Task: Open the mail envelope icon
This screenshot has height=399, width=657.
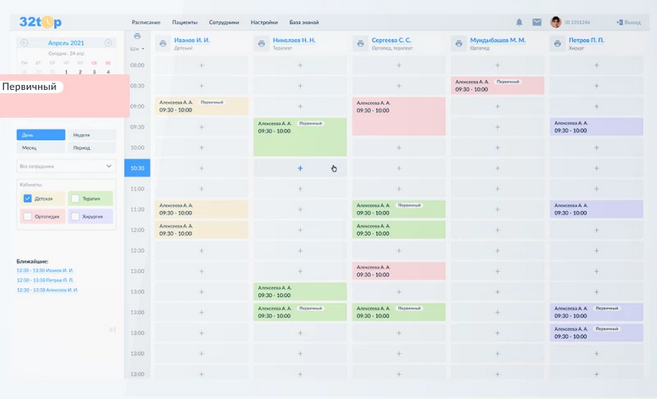Action: 537,22
